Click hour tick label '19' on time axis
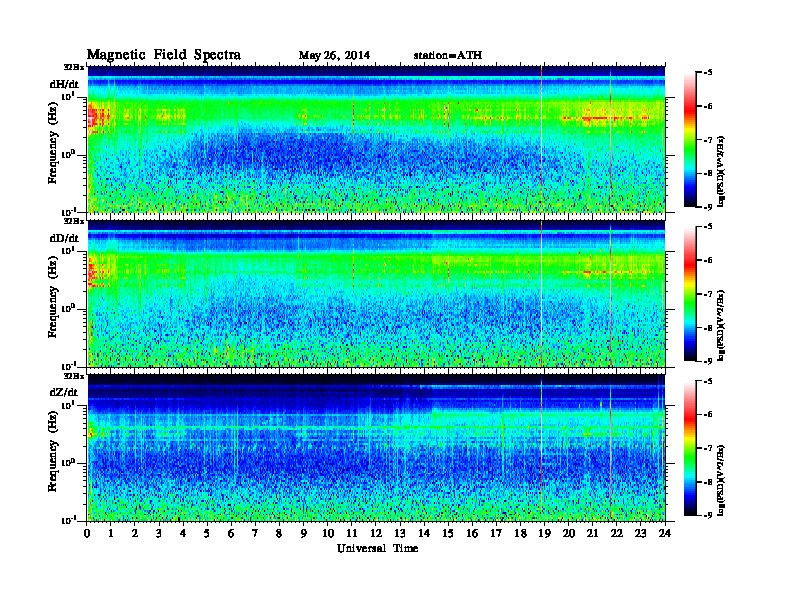Screen dimensions: 792x612 coord(544,533)
